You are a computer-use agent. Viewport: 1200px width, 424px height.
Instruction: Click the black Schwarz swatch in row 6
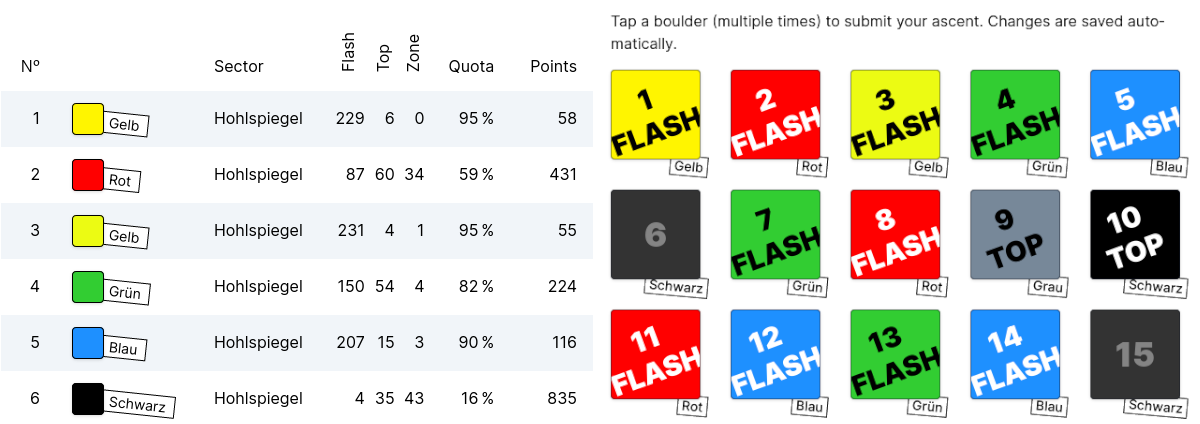click(88, 398)
